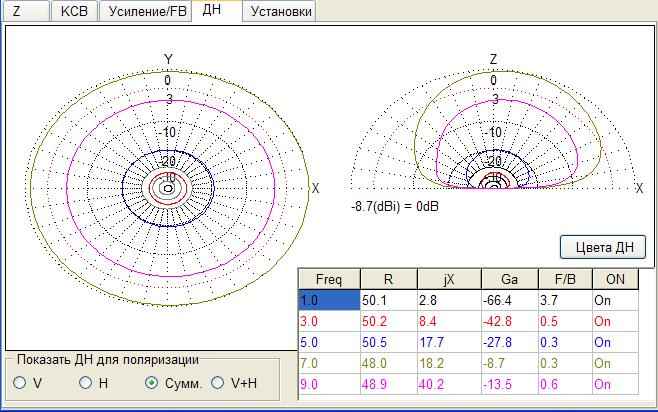Toggle On state for 7.0 row
The image size is (658, 412).
[x=615, y=363]
